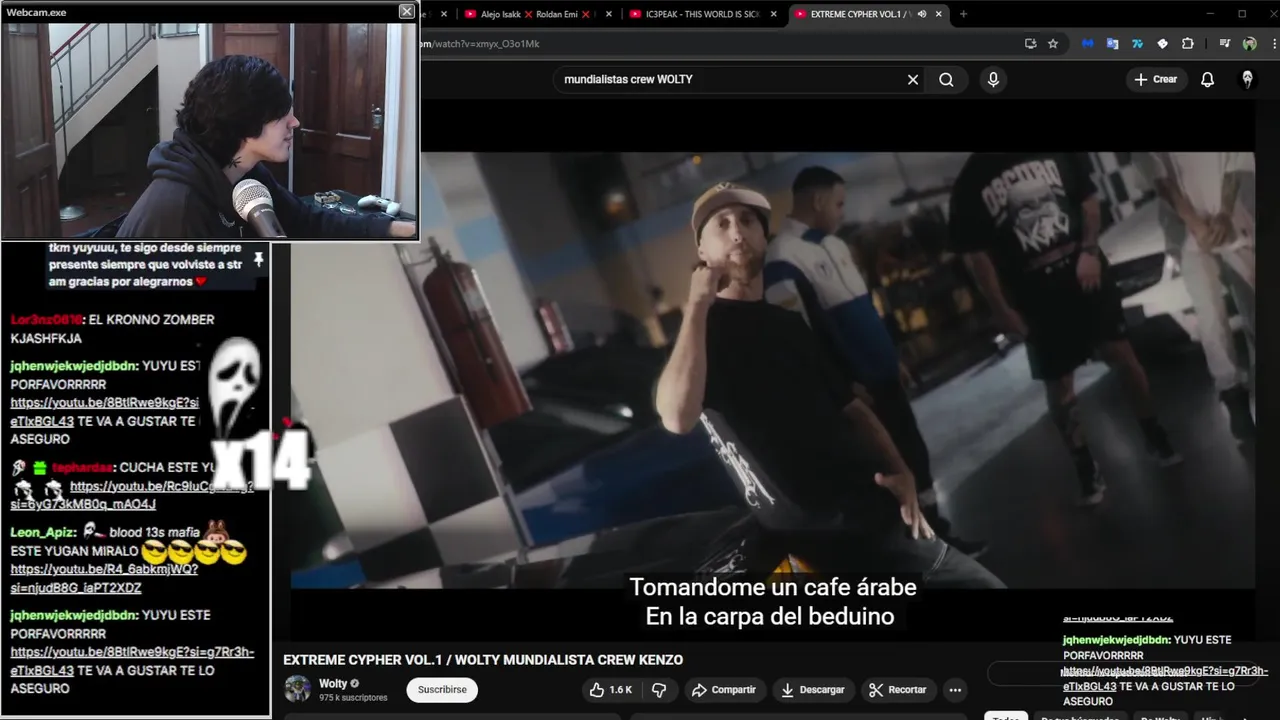Viewport: 1280px width, 720px height.
Task: Dislike the video
Action: point(659,690)
